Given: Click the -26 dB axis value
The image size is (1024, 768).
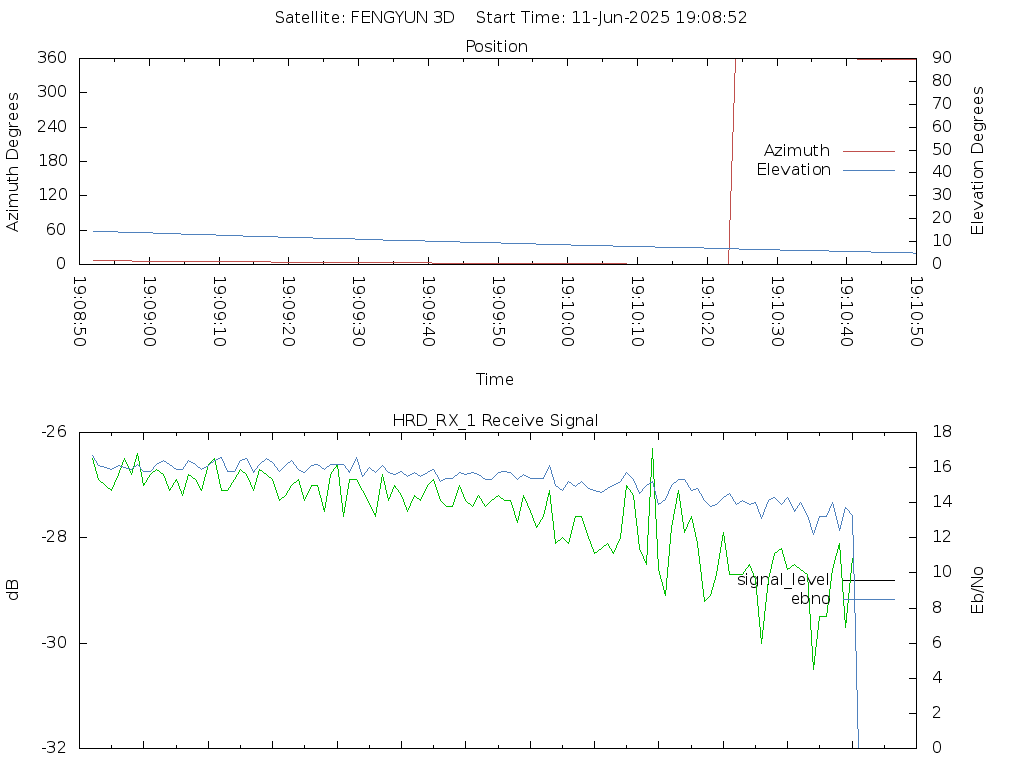Looking at the screenshot, I should pos(54,432).
